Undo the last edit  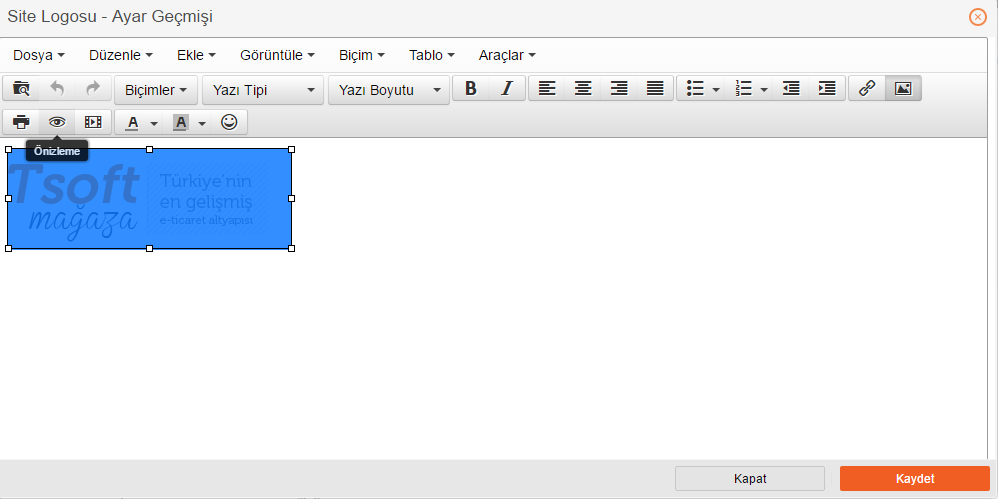click(57, 89)
